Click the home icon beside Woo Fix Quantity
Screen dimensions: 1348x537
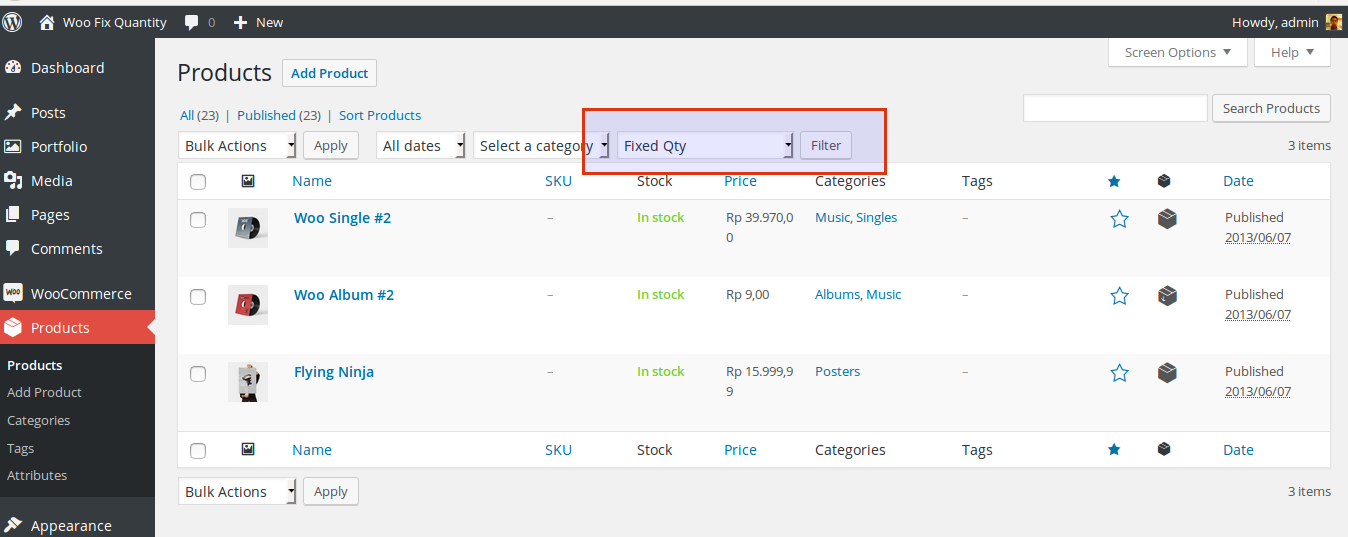pos(47,22)
